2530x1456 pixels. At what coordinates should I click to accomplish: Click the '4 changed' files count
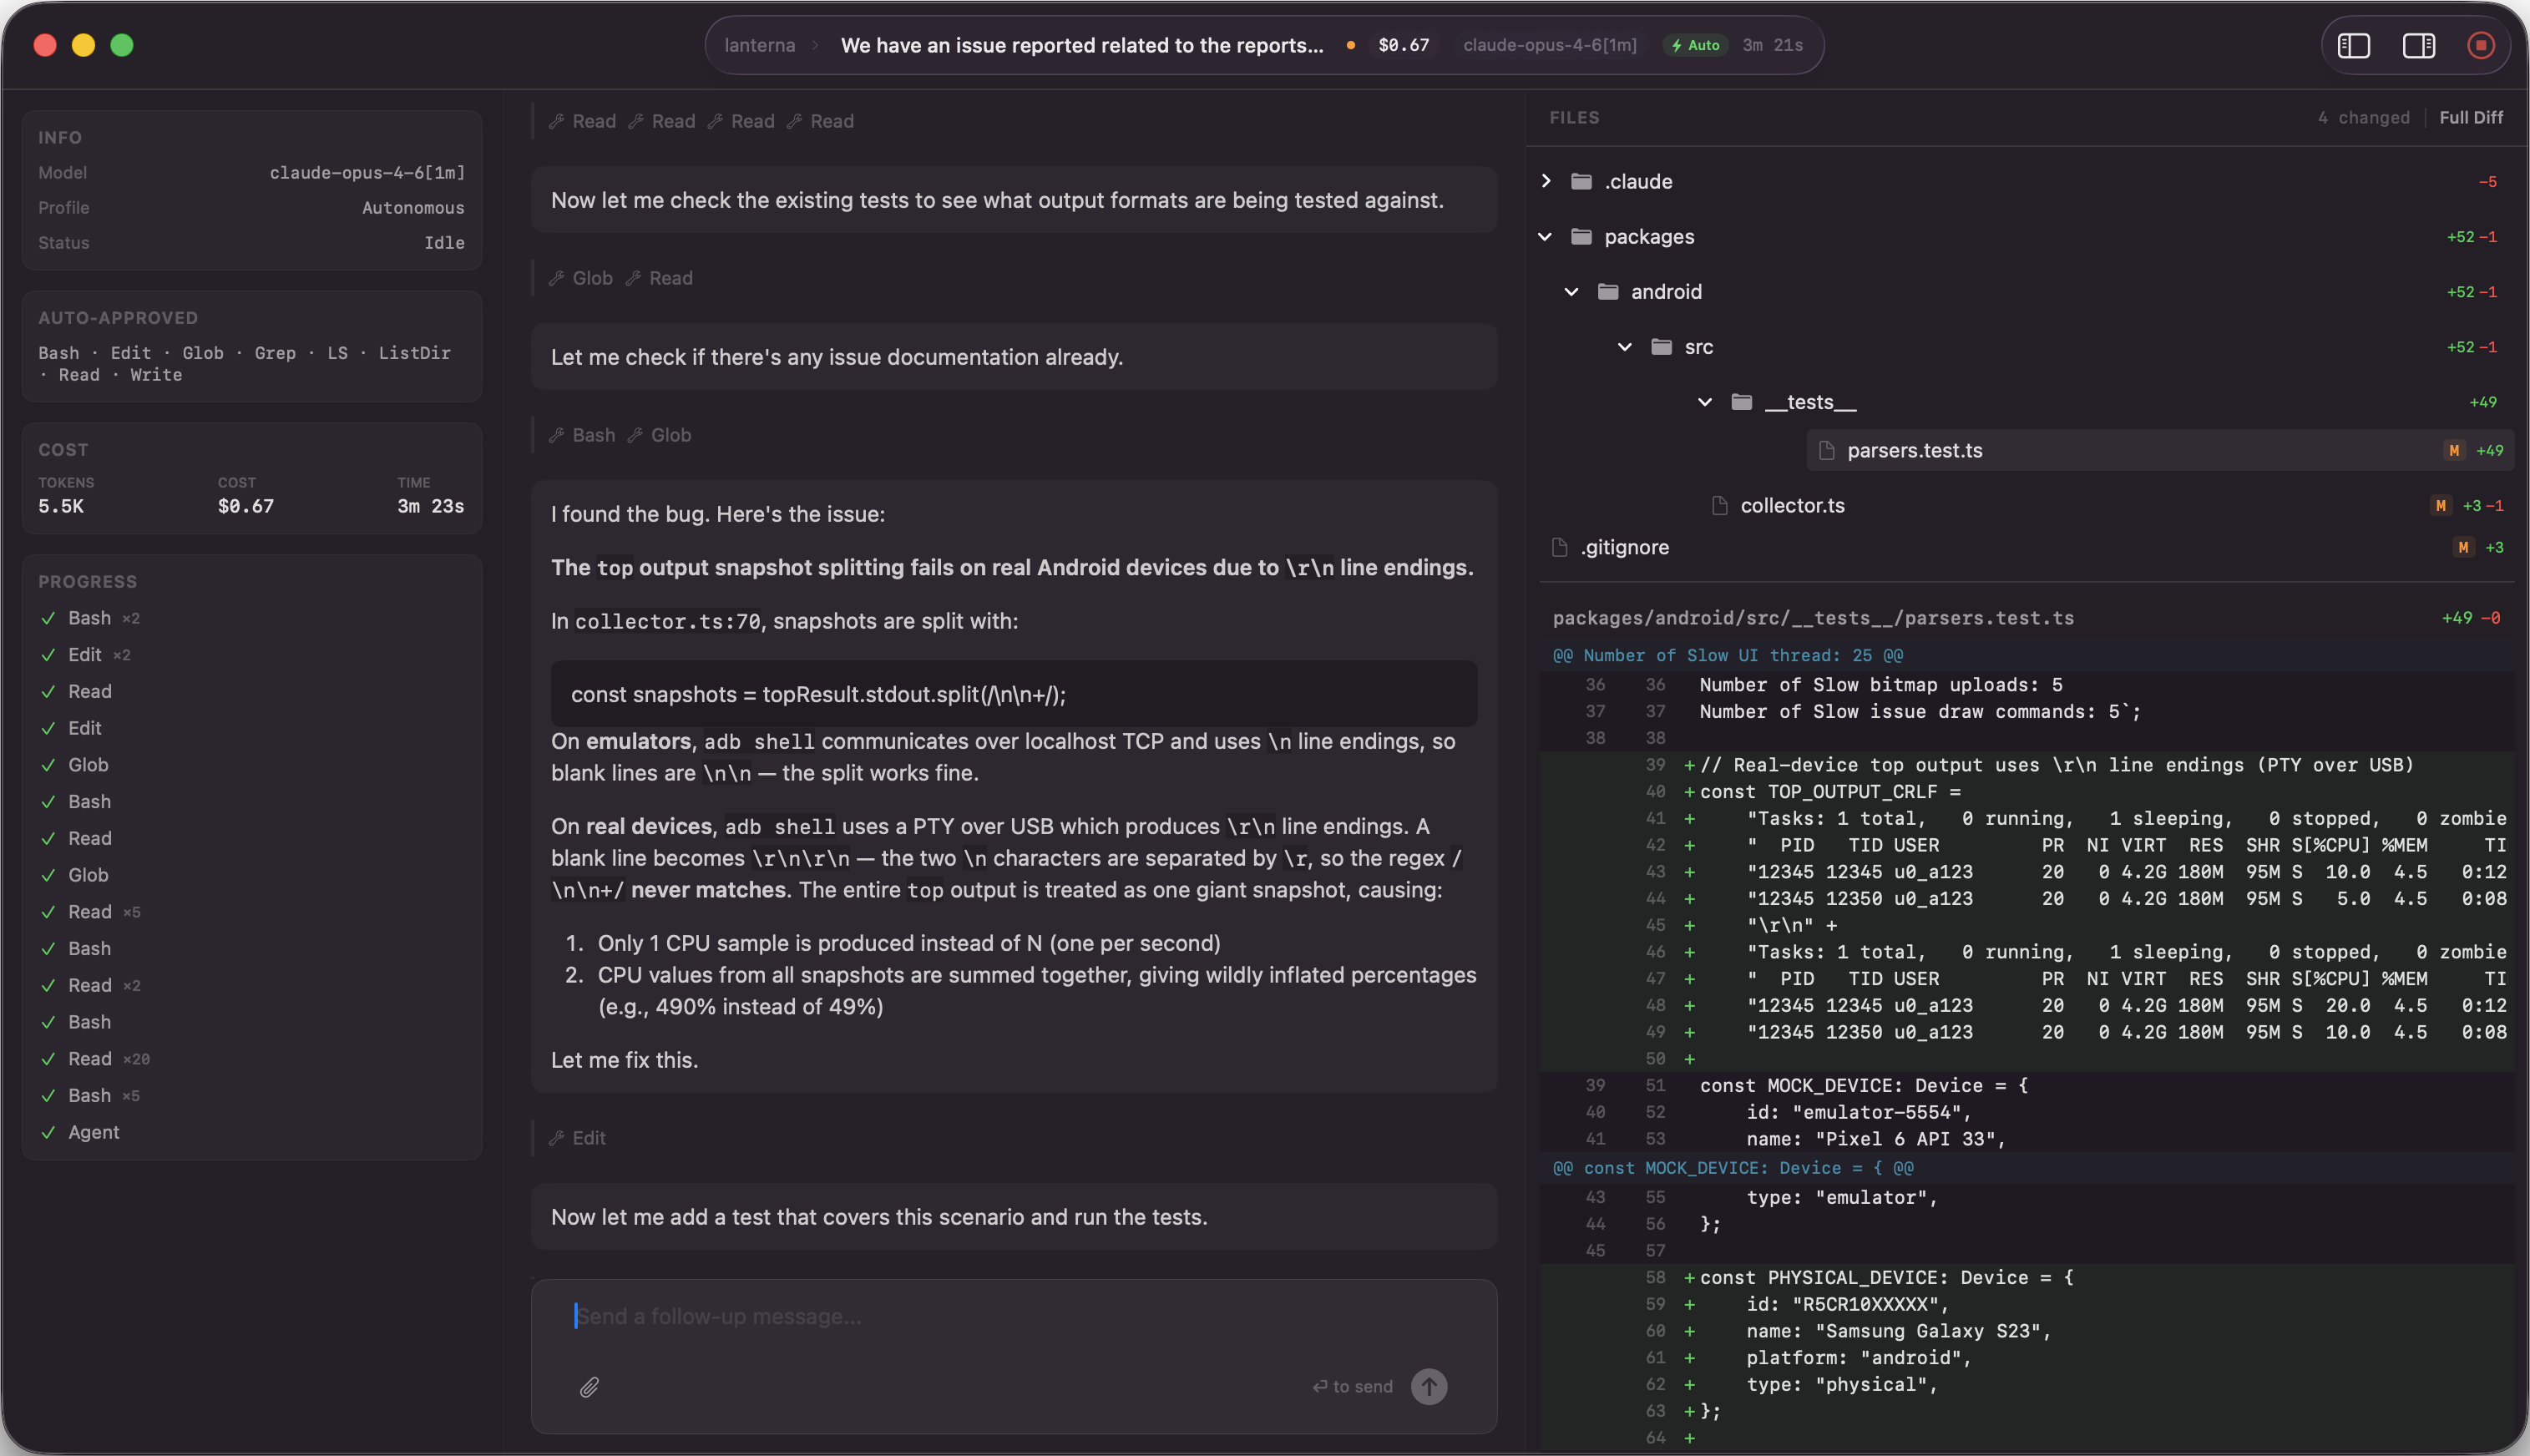coord(2364,117)
